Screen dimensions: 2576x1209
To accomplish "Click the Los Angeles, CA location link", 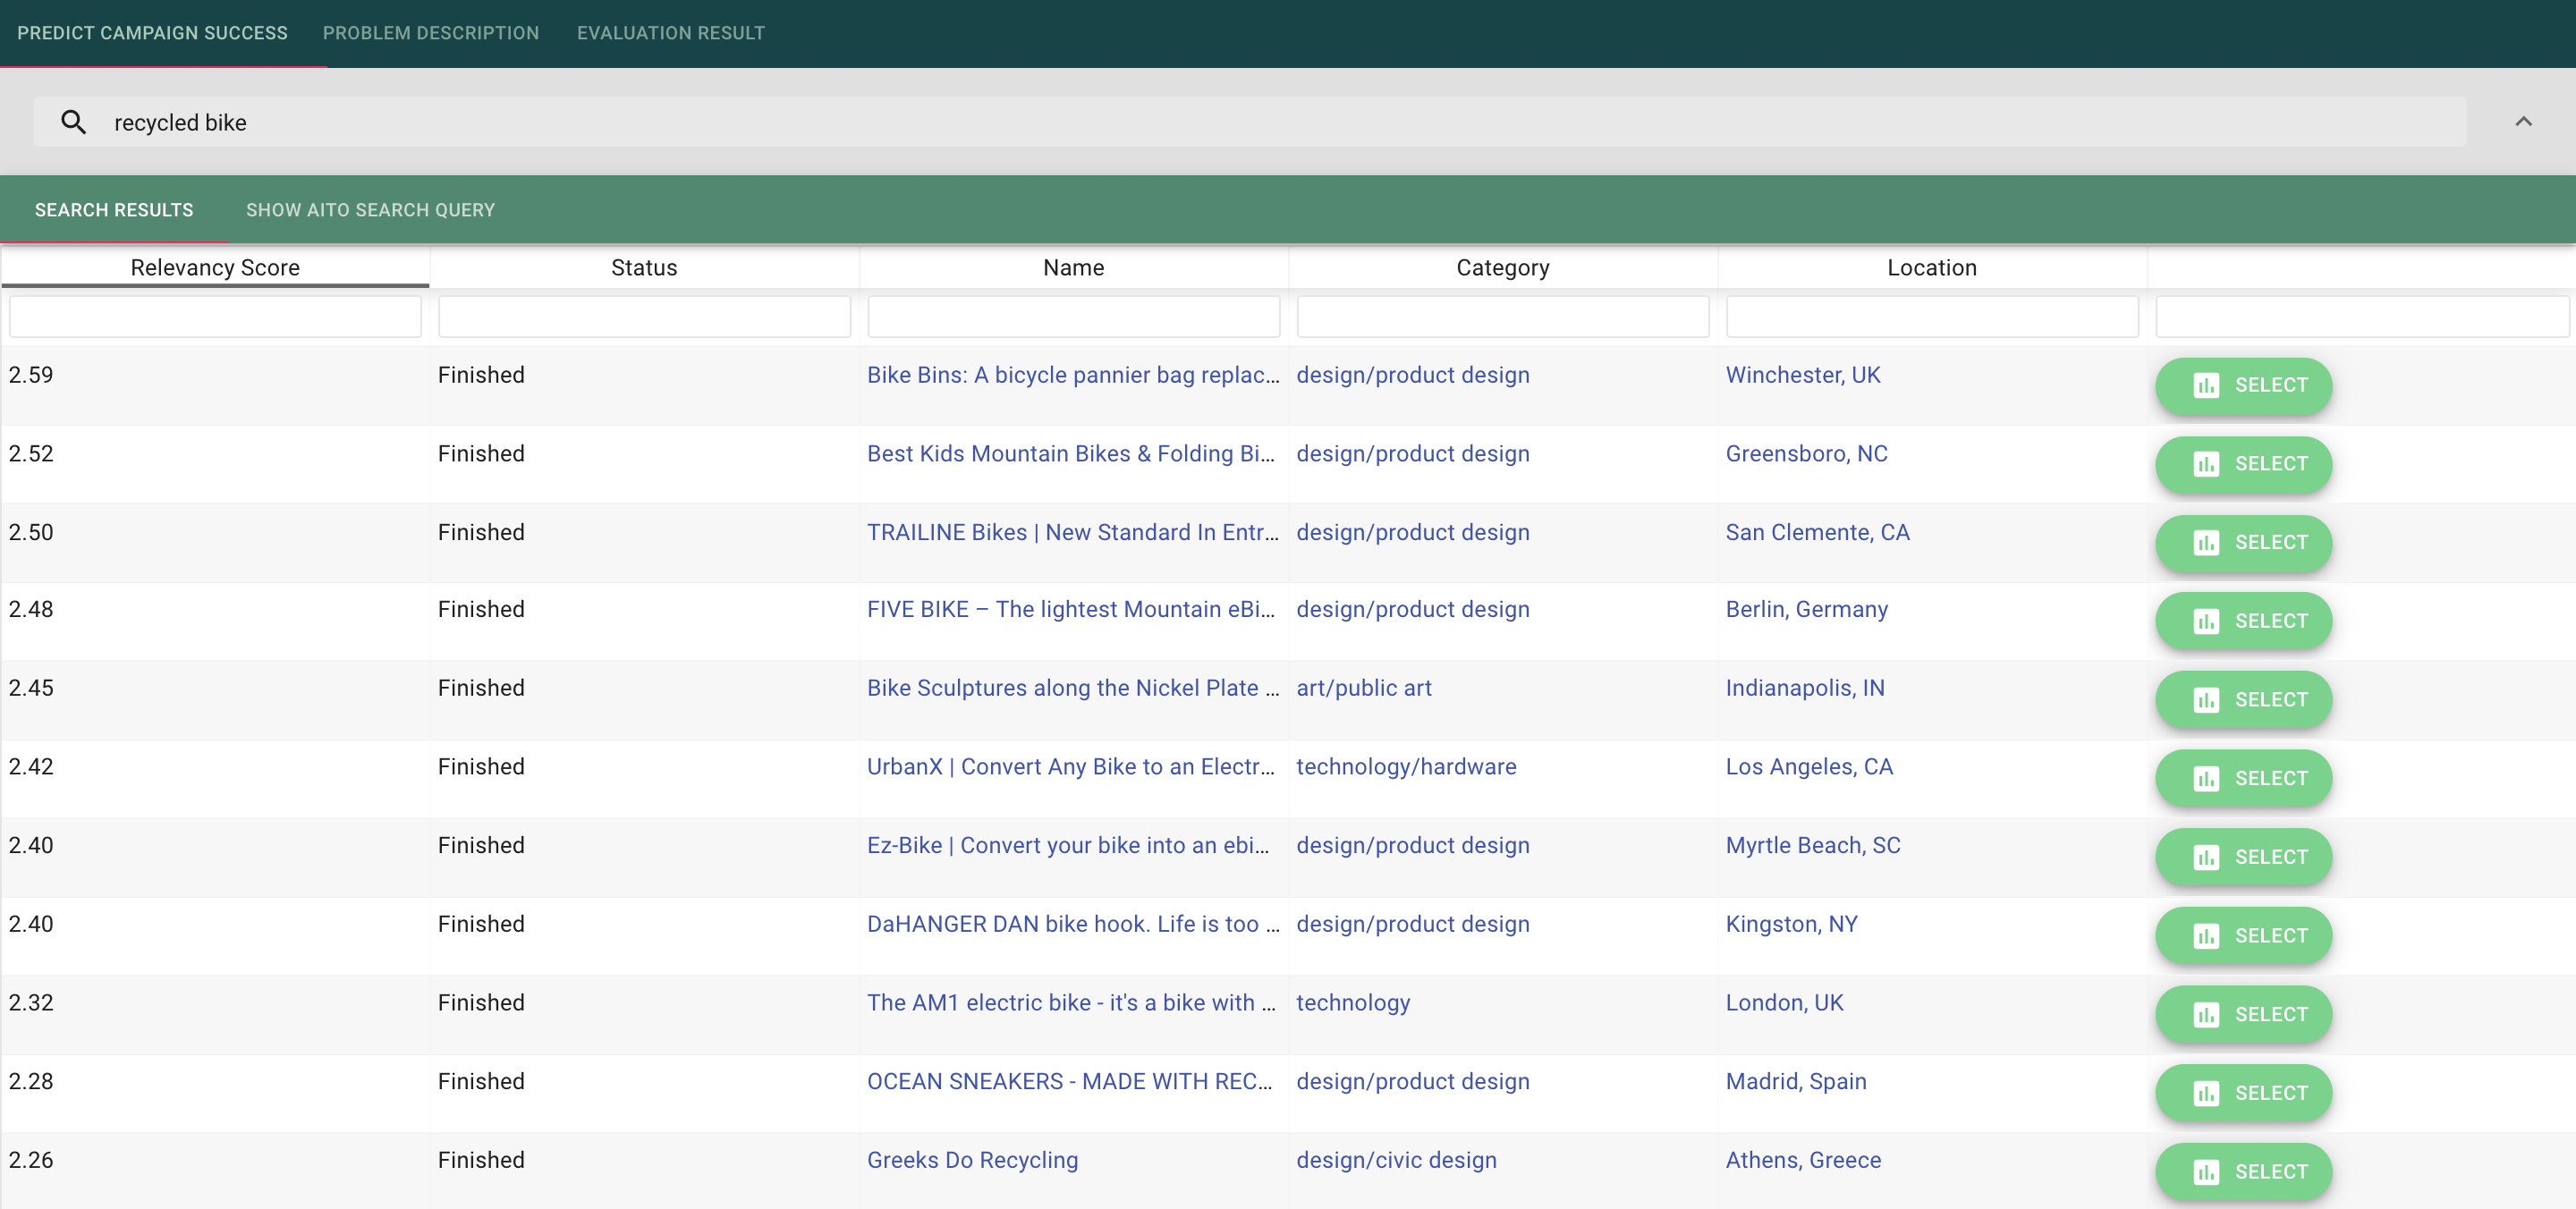I will pos(1809,767).
